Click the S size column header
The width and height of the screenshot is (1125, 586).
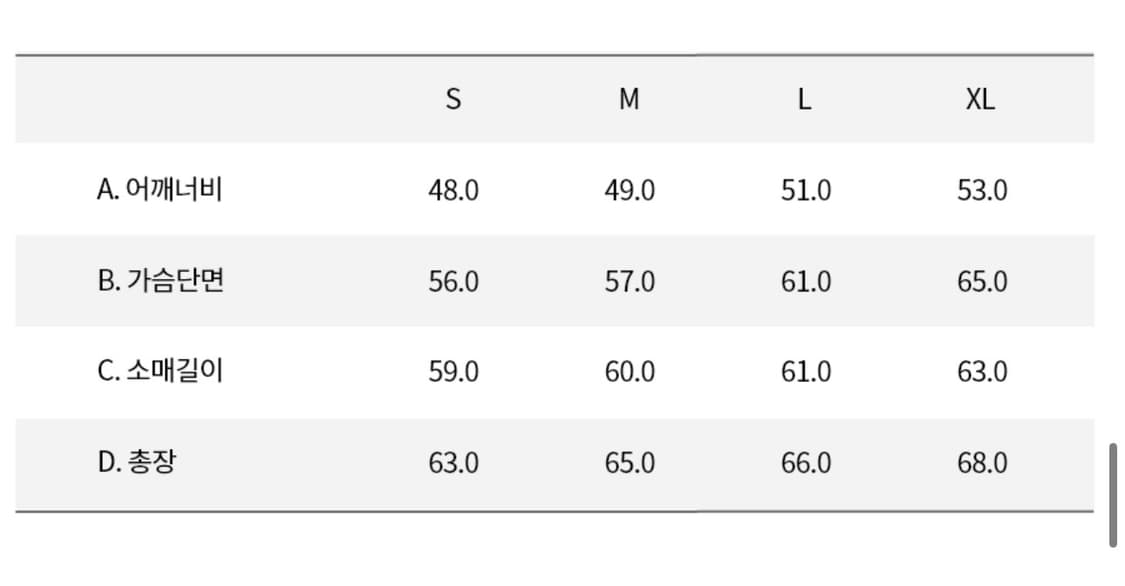(453, 99)
